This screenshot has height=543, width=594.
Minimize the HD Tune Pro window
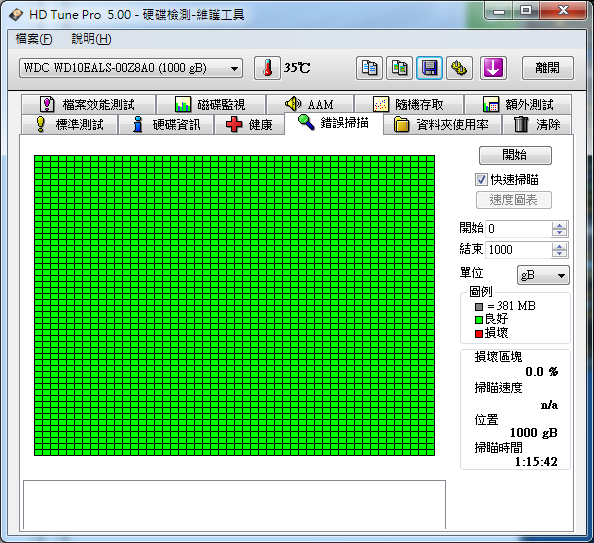(x=499, y=11)
